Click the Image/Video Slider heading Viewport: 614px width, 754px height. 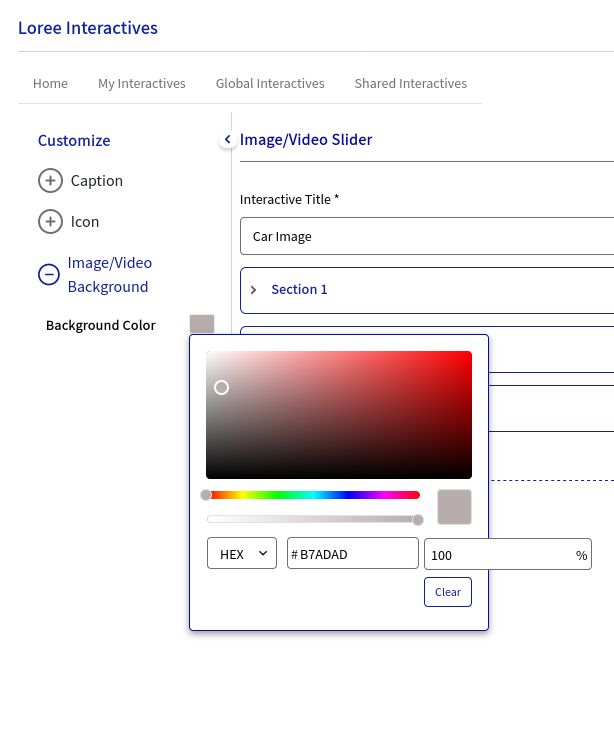click(306, 139)
